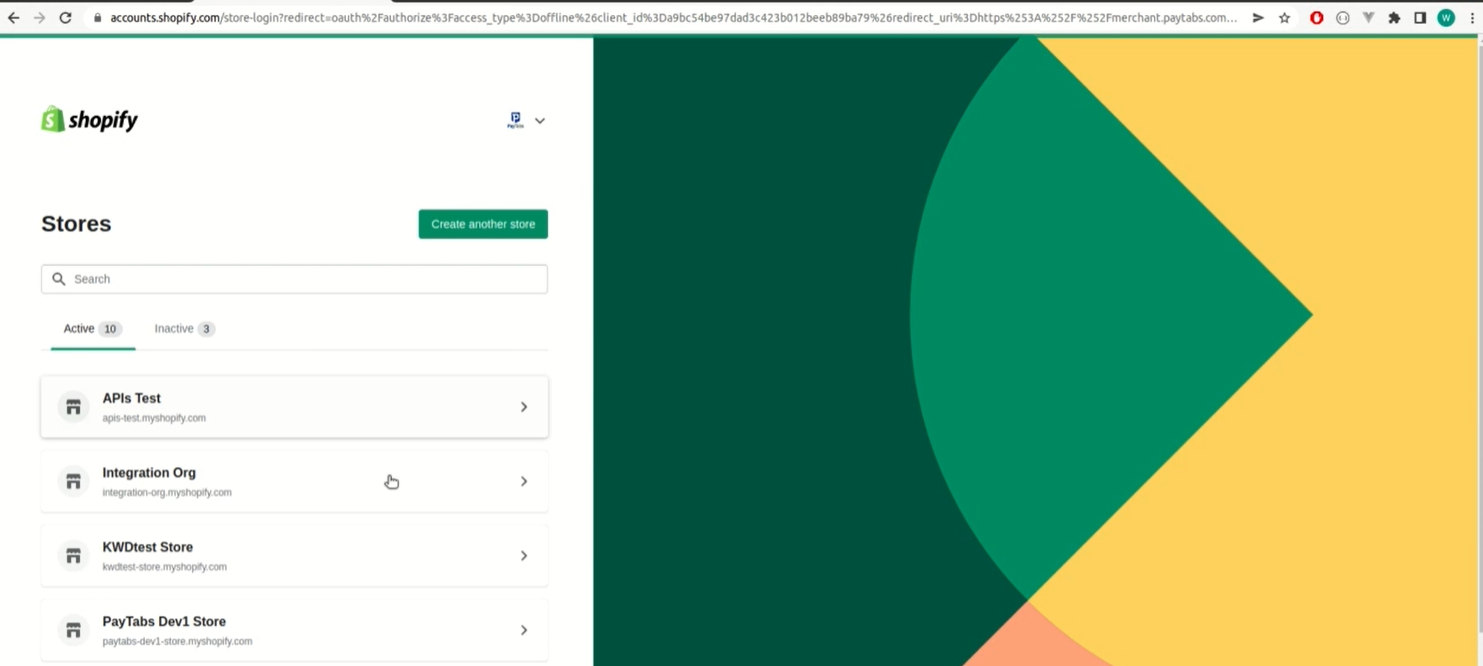Click apis-test.myshopify.com domain text
1483x666 pixels.
[154, 418]
